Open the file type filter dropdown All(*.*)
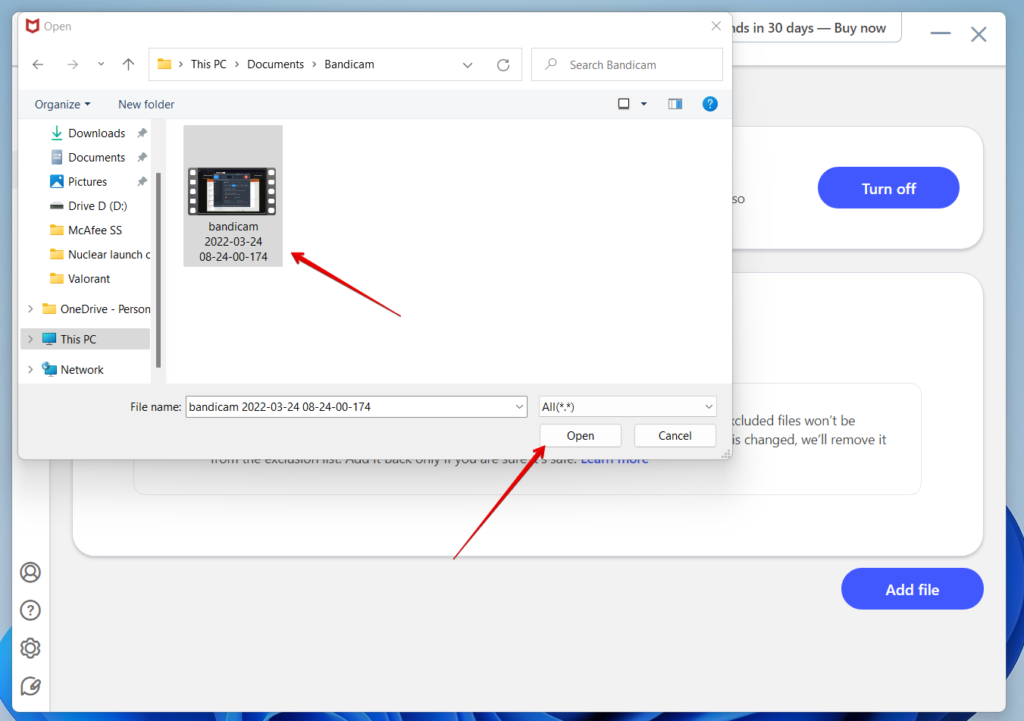The width and height of the screenshot is (1024, 721). pyautogui.click(x=627, y=406)
